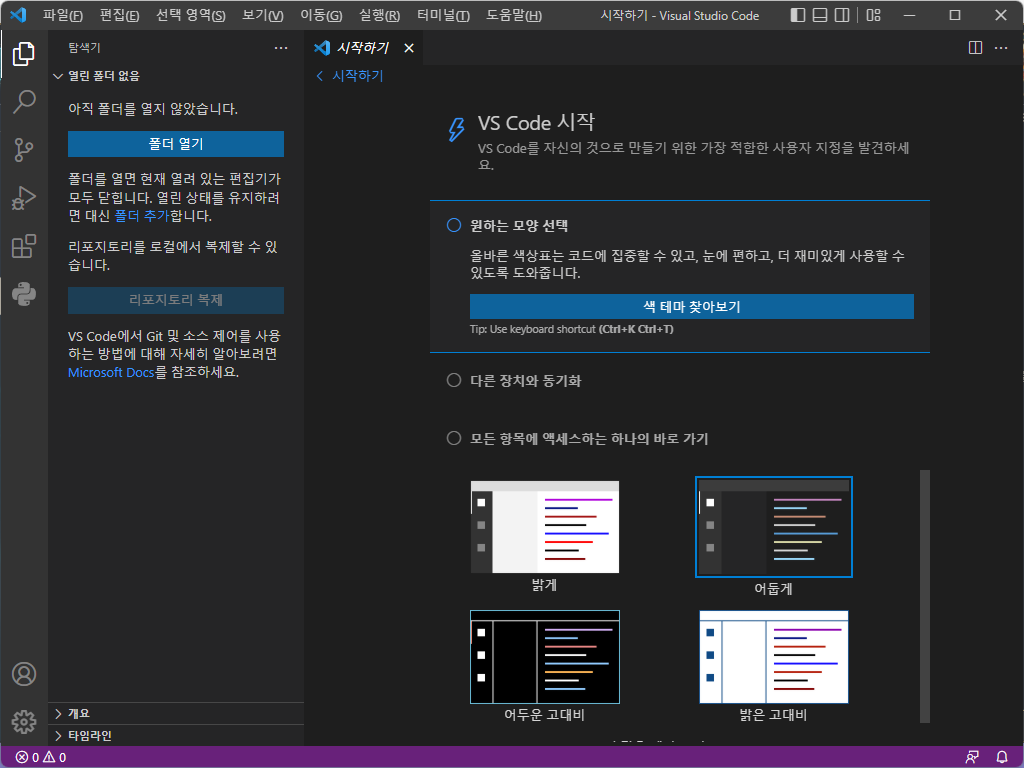Screen dimensions: 1024x768
Task: Toggle secondary side bar layout icon
Action: pyautogui.click(x=842, y=15)
